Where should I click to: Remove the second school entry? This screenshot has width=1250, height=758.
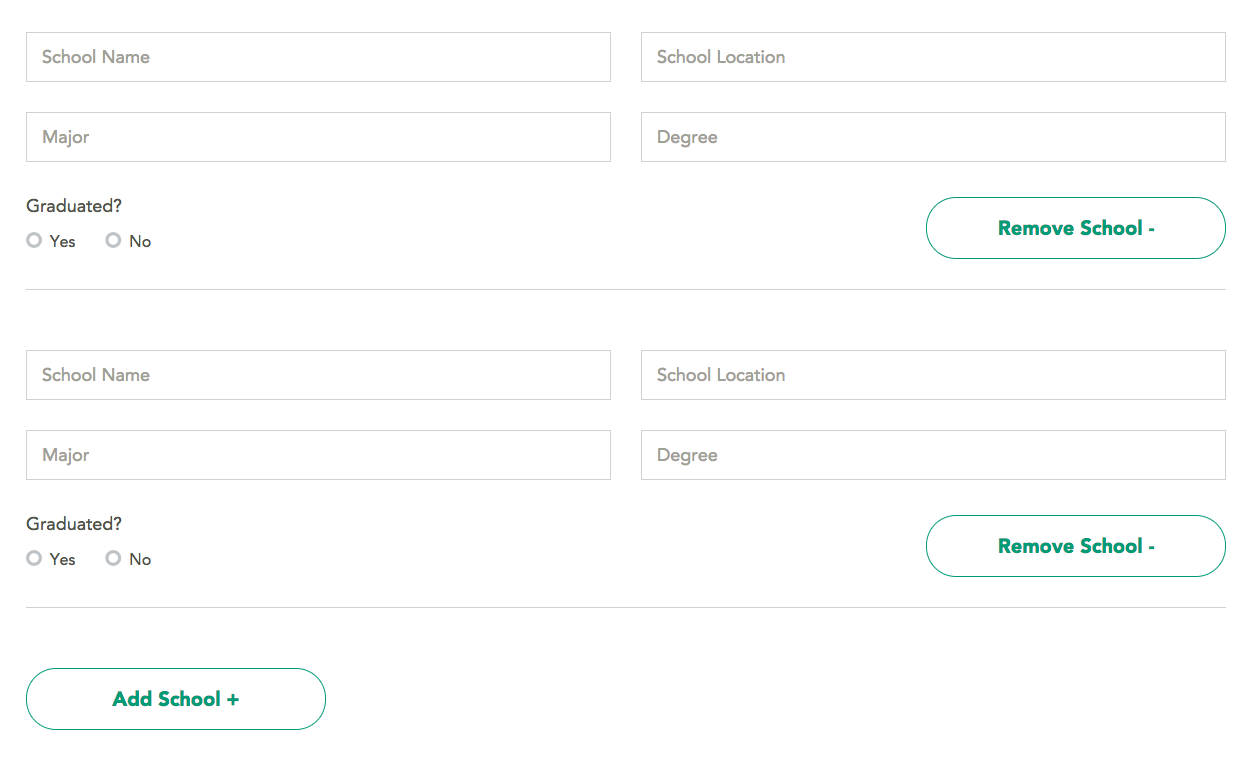(1076, 546)
